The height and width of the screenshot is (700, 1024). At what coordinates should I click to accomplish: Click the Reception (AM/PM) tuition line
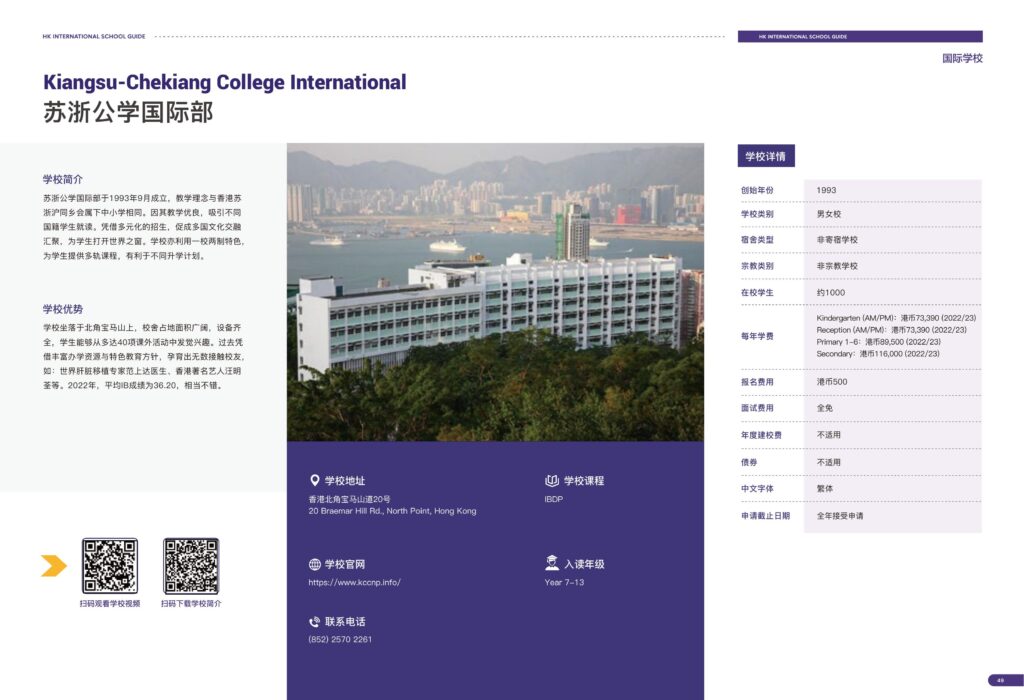(x=891, y=330)
